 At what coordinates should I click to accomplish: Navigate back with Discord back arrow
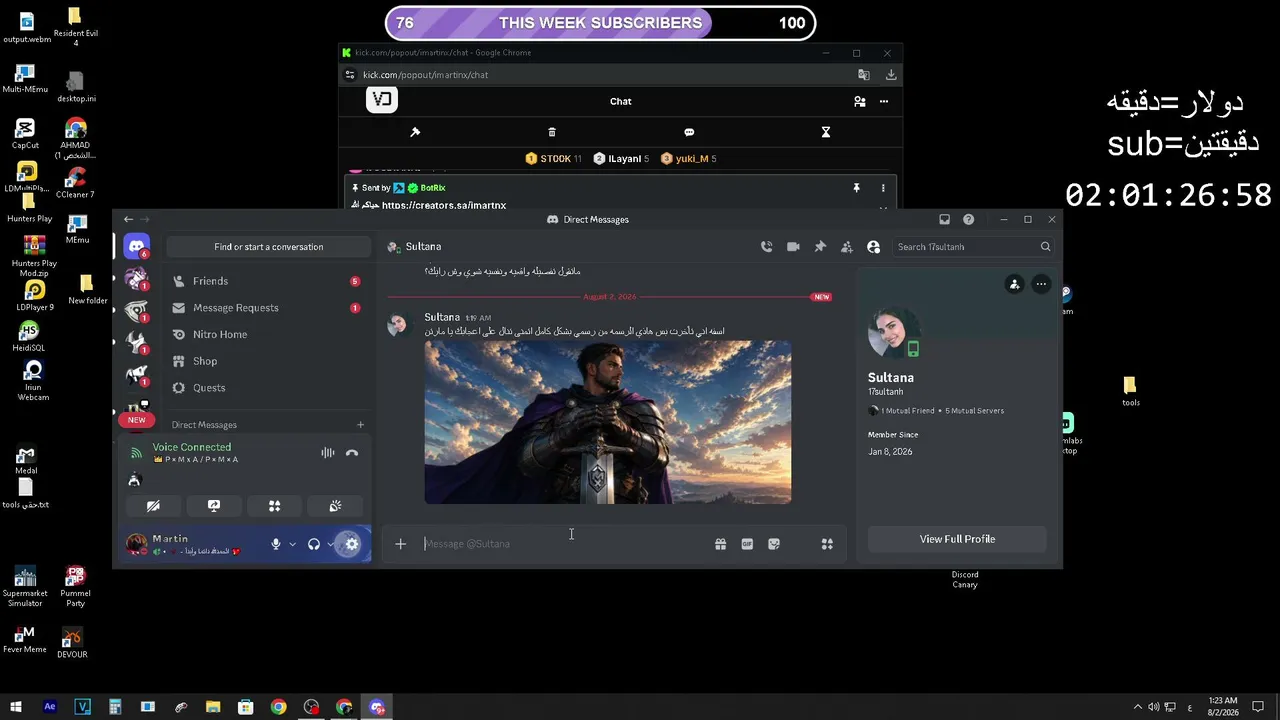point(128,219)
